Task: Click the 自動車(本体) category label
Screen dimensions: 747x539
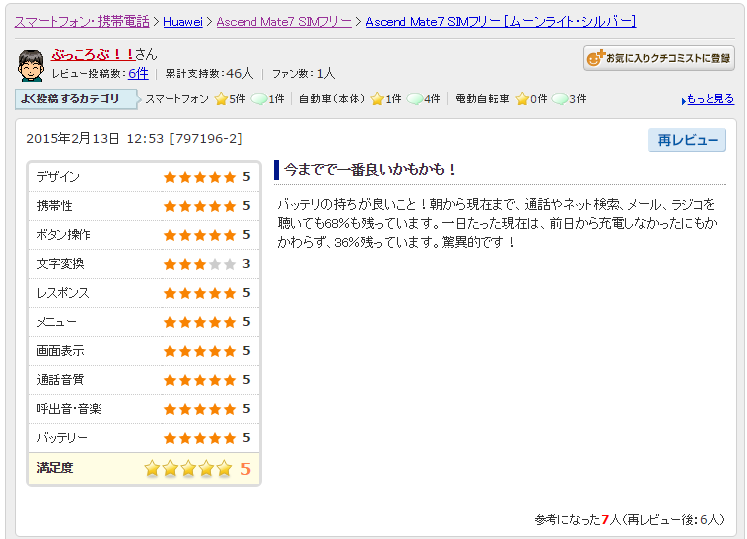Action: click(332, 99)
